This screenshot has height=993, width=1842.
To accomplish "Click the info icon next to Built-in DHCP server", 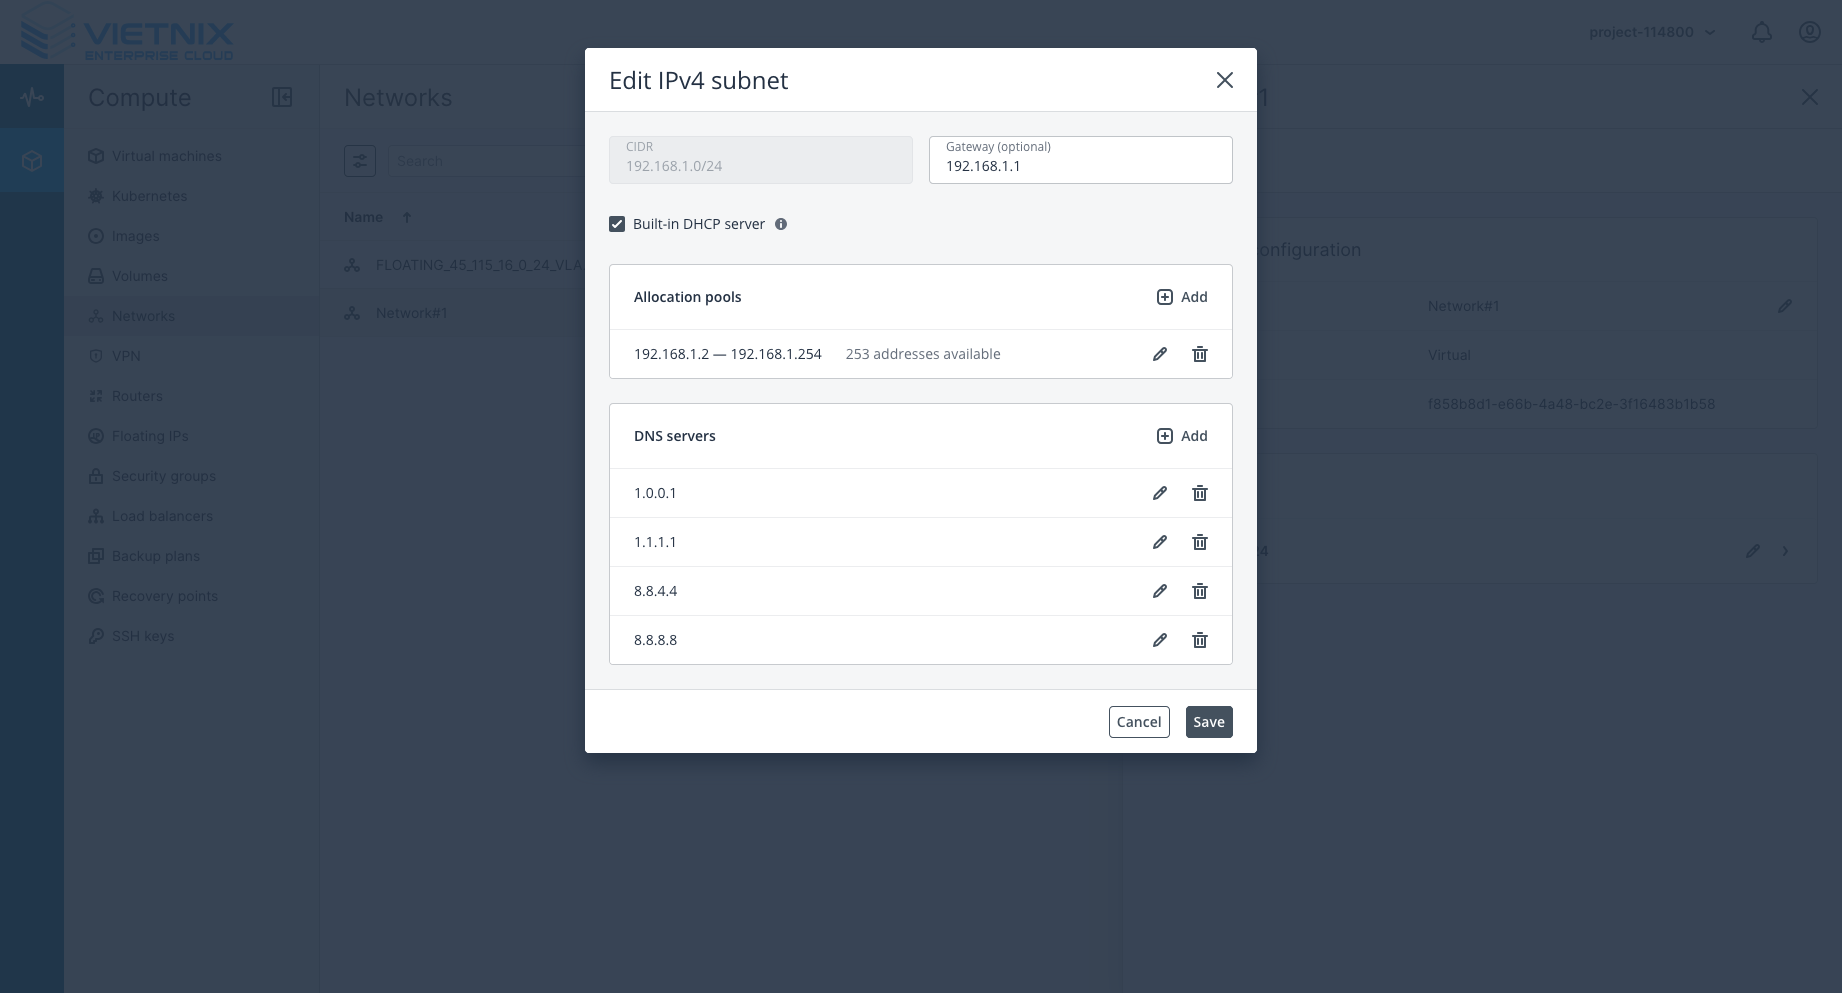I will click(x=781, y=224).
